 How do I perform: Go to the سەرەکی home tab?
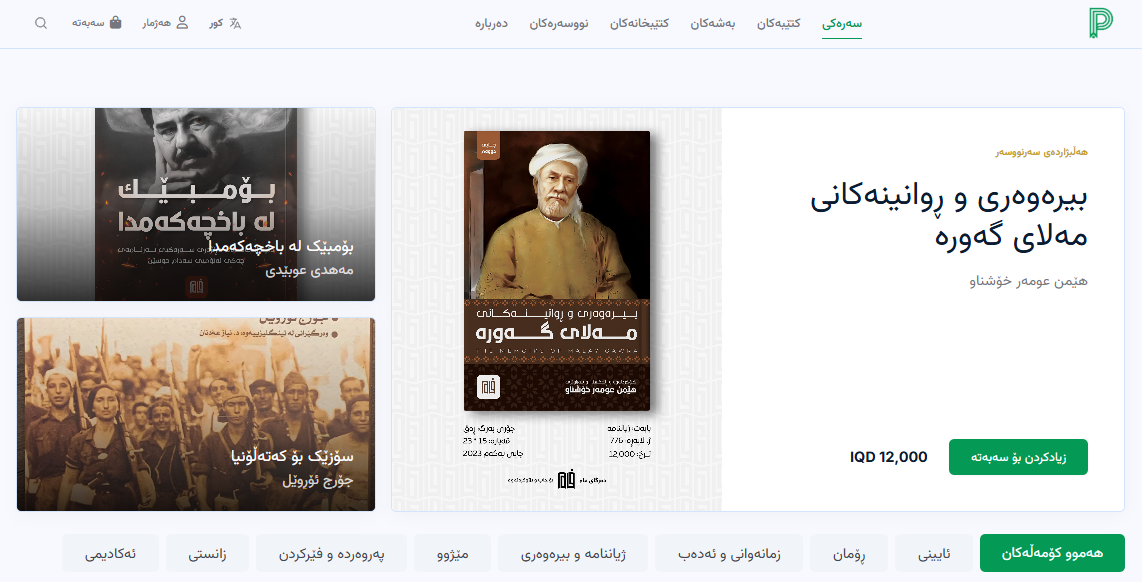click(842, 23)
